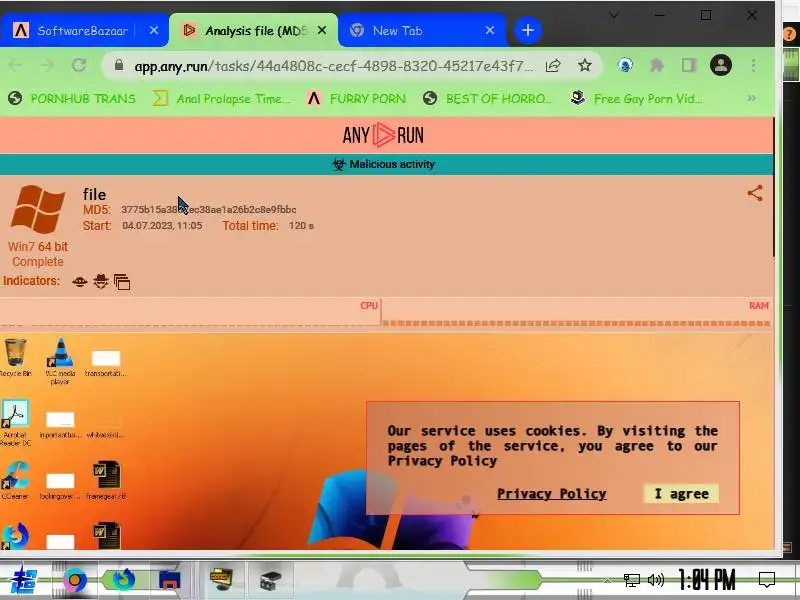800x600 pixels.
Task: Open the blue browser extension icon
Action: click(x=625, y=65)
